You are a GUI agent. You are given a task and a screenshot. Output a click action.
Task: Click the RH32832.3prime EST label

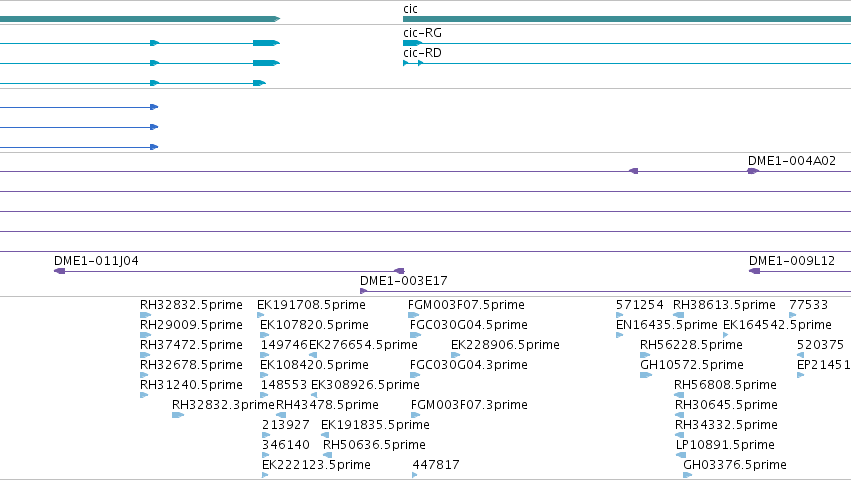tap(223, 405)
